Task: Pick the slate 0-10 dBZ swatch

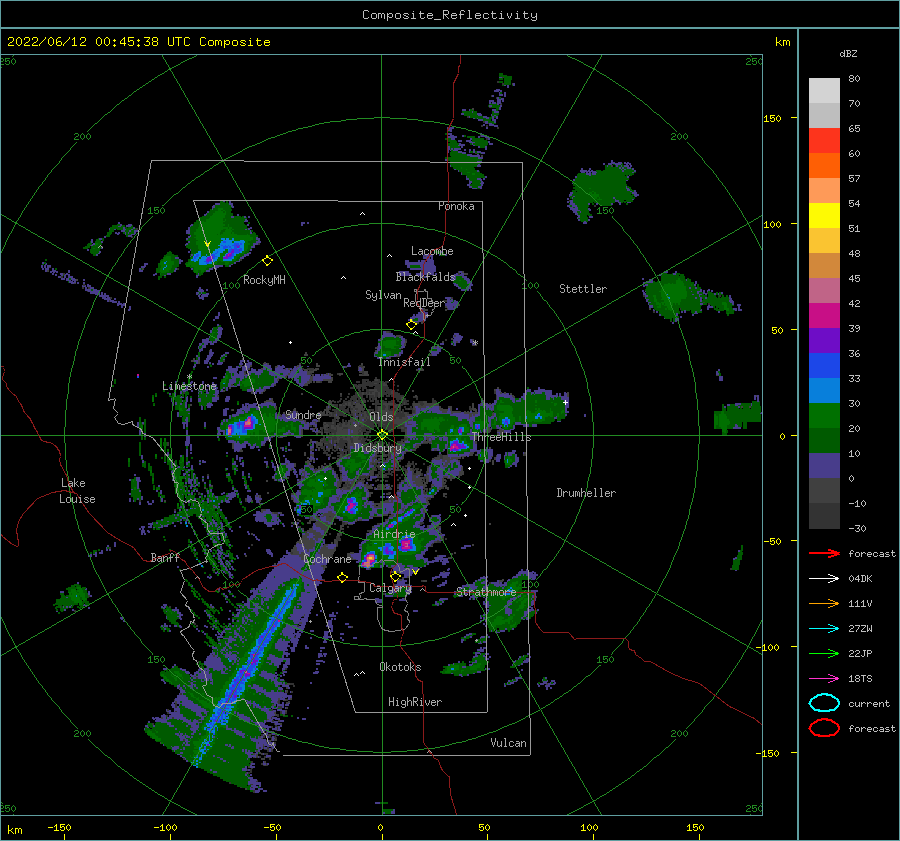Action: [824, 466]
